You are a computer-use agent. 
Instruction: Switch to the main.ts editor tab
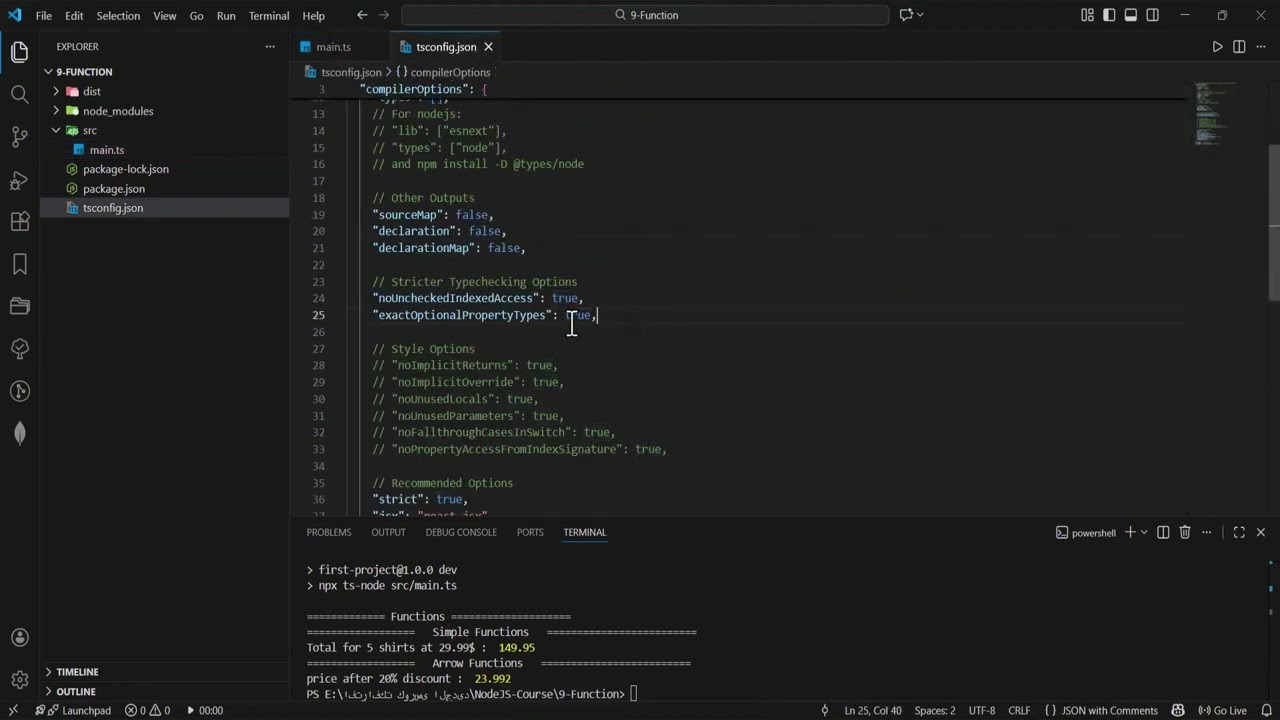coord(333,47)
